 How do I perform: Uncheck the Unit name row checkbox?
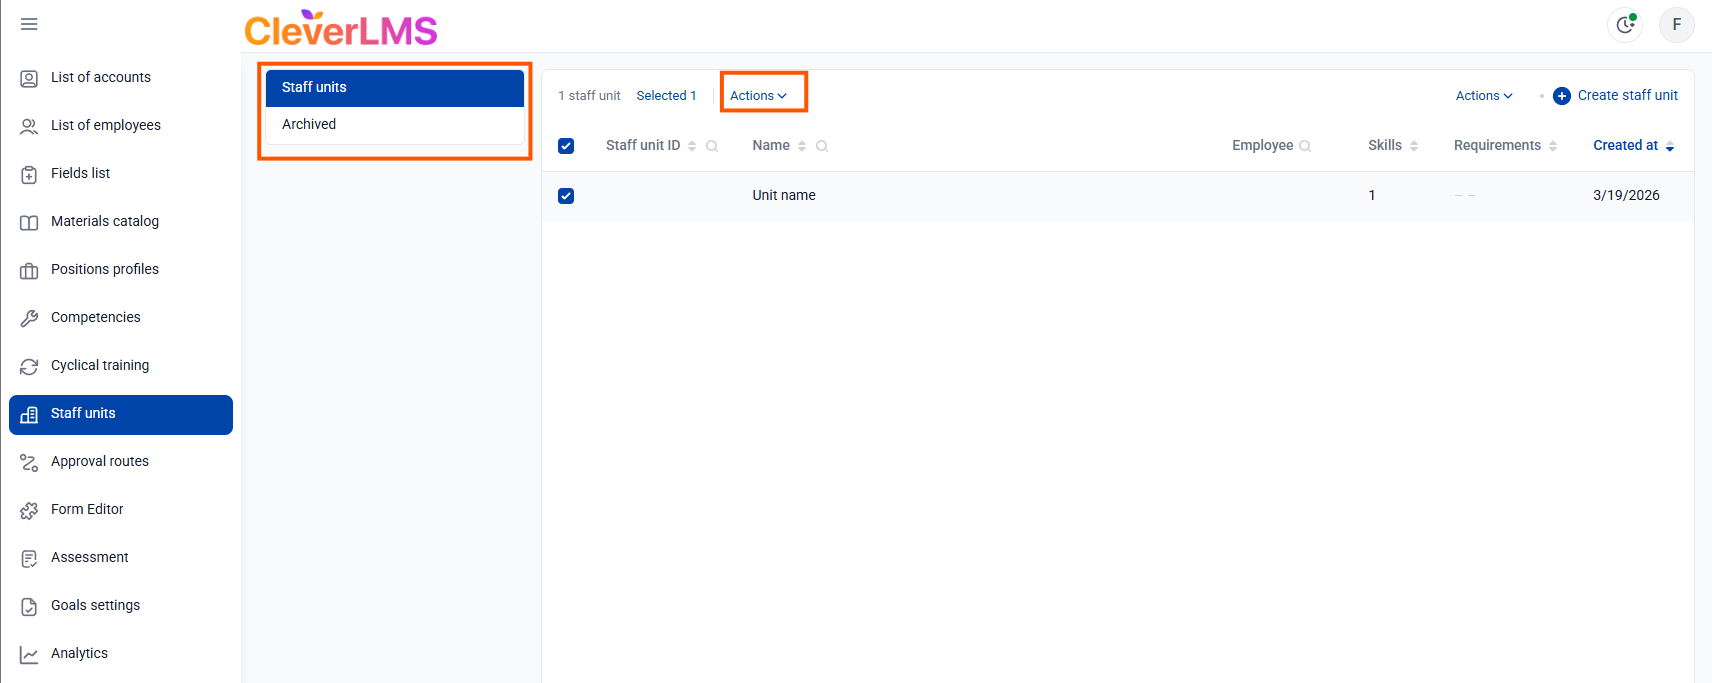click(x=566, y=196)
